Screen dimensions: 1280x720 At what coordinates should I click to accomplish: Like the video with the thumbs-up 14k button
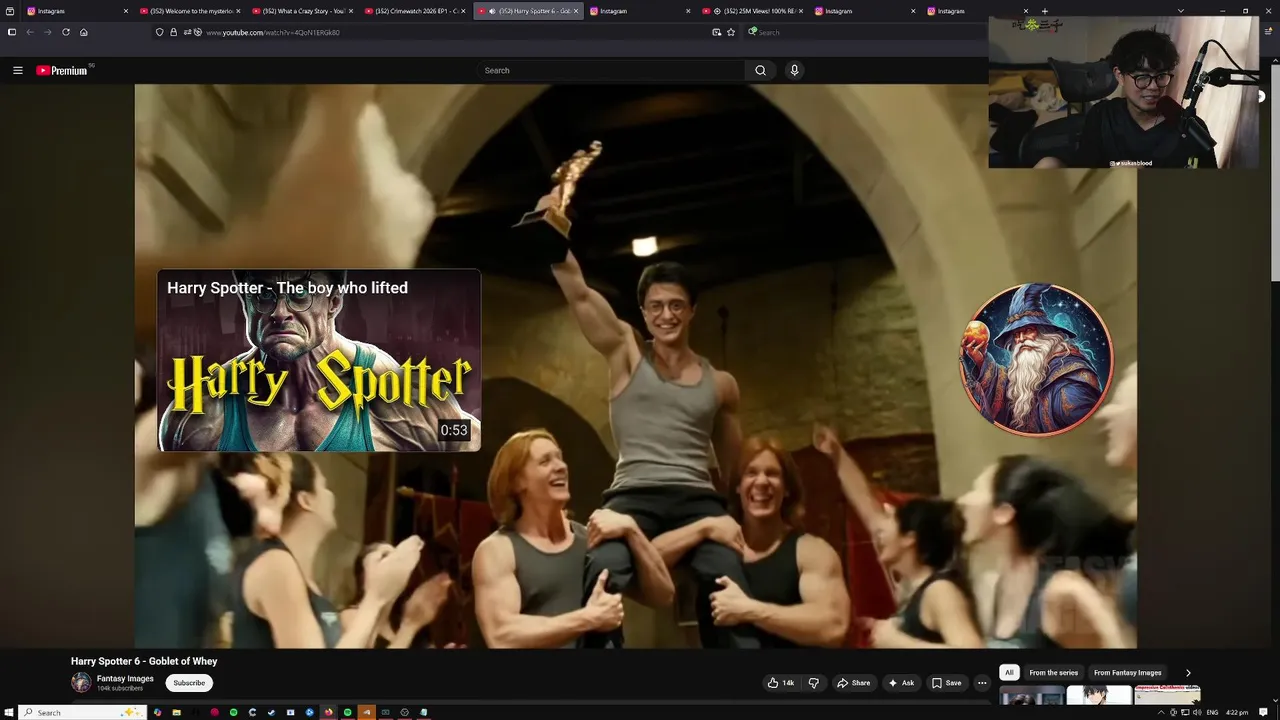click(x=781, y=683)
